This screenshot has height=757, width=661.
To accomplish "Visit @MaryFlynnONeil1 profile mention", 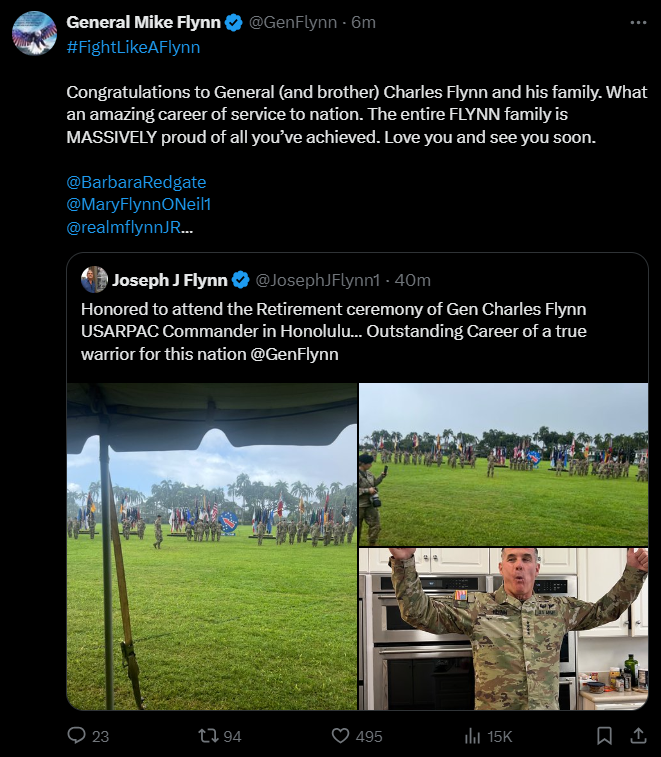I will [139, 204].
